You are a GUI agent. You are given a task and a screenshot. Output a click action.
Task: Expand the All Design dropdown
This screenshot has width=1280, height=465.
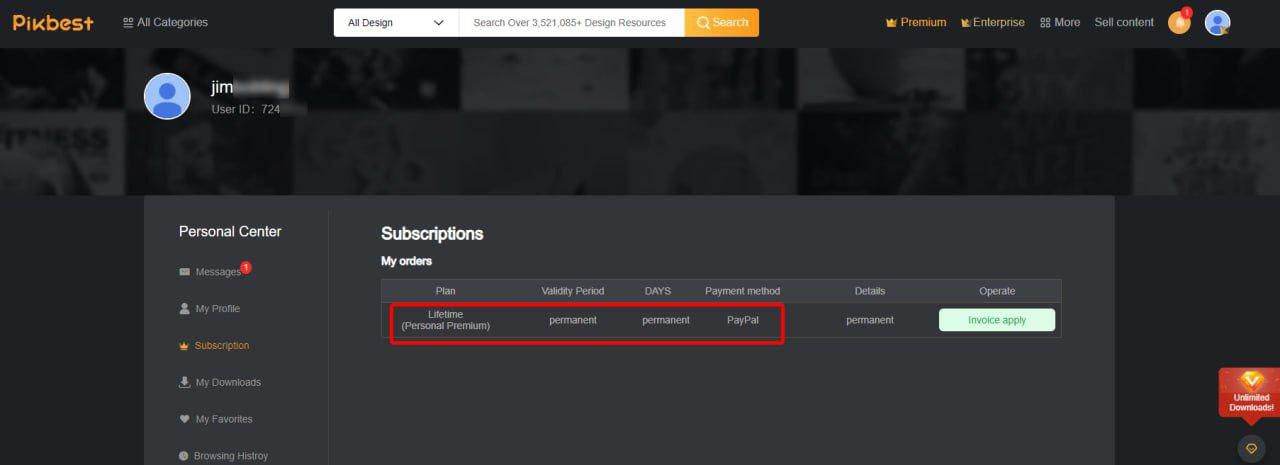395,22
